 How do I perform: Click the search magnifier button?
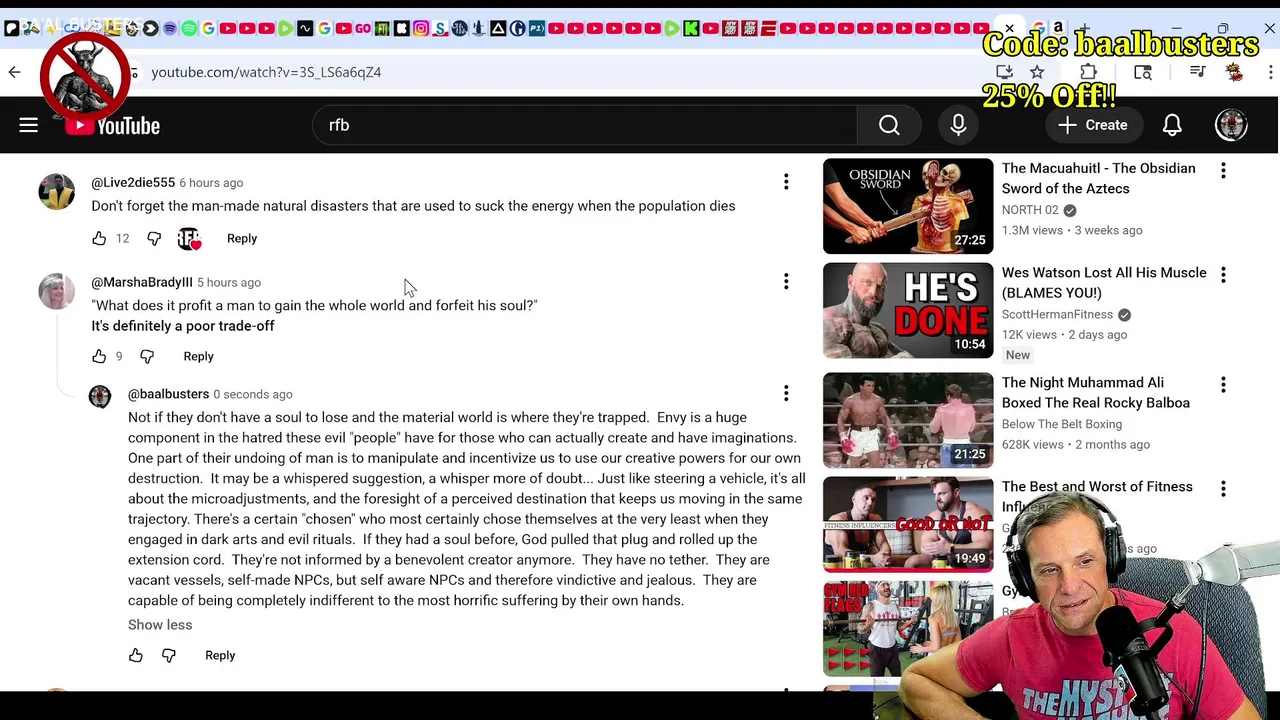(889, 125)
